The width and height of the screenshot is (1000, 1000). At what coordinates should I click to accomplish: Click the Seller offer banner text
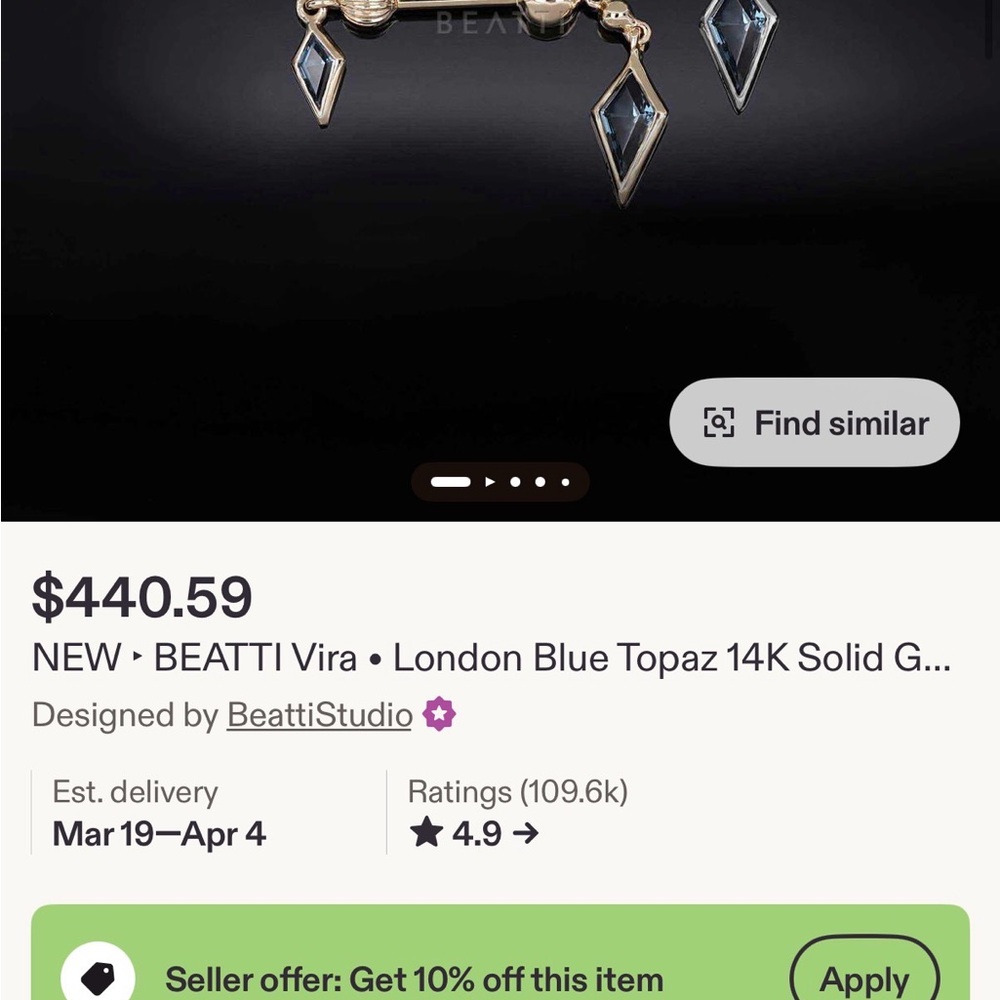pyautogui.click(x=415, y=979)
